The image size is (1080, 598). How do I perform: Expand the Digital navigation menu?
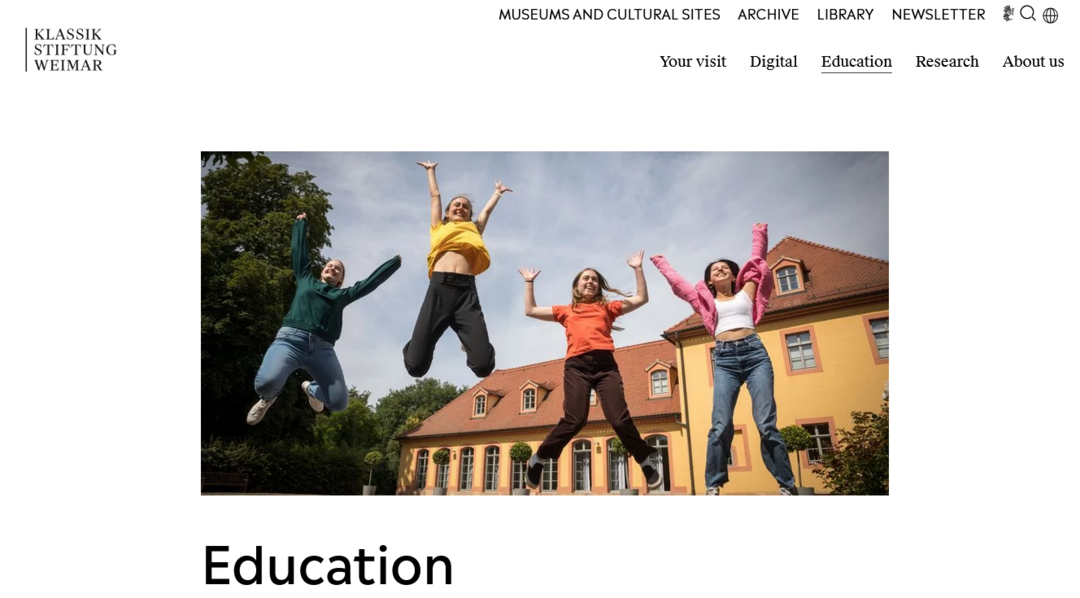[773, 61]
